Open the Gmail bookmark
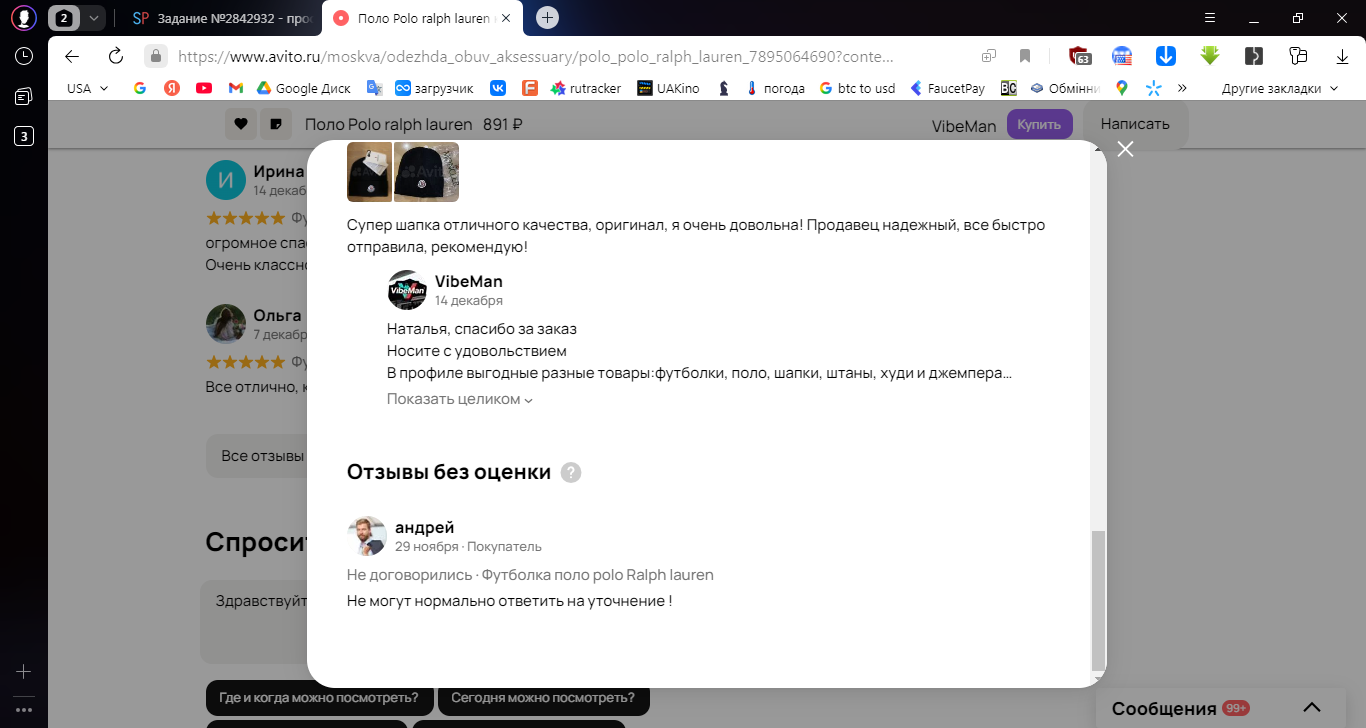This screenshot has width=1366, height=728. click(x=235, y=88)
